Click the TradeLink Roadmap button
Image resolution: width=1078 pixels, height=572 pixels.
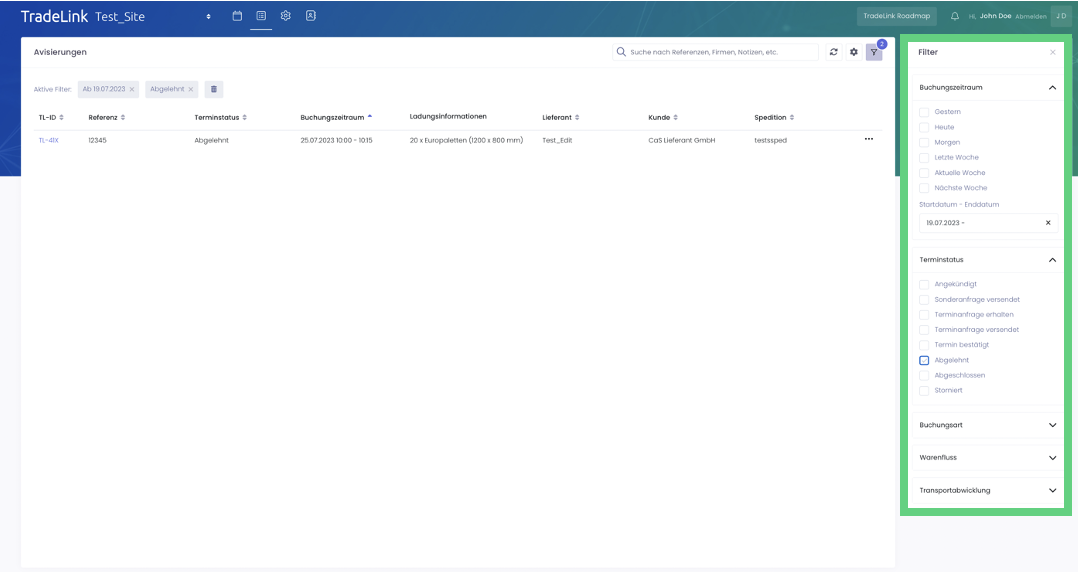[897, 16]
